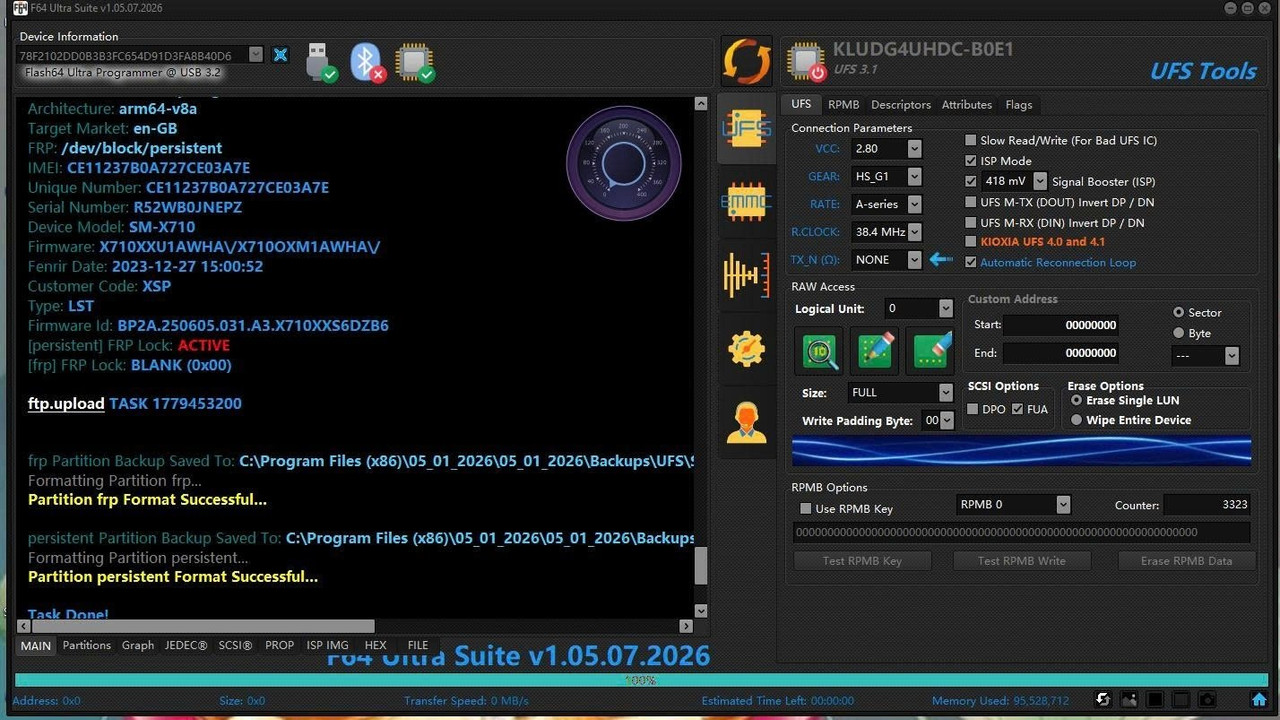Image resolution: width=1280 pixels, height=720 pixels.
Task: Click the camera icon in the status bar
Action: pos(1207,700)
